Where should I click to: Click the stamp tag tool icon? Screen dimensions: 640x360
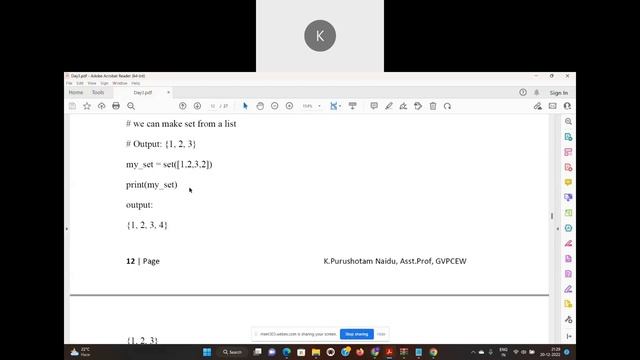coord(418,106)
